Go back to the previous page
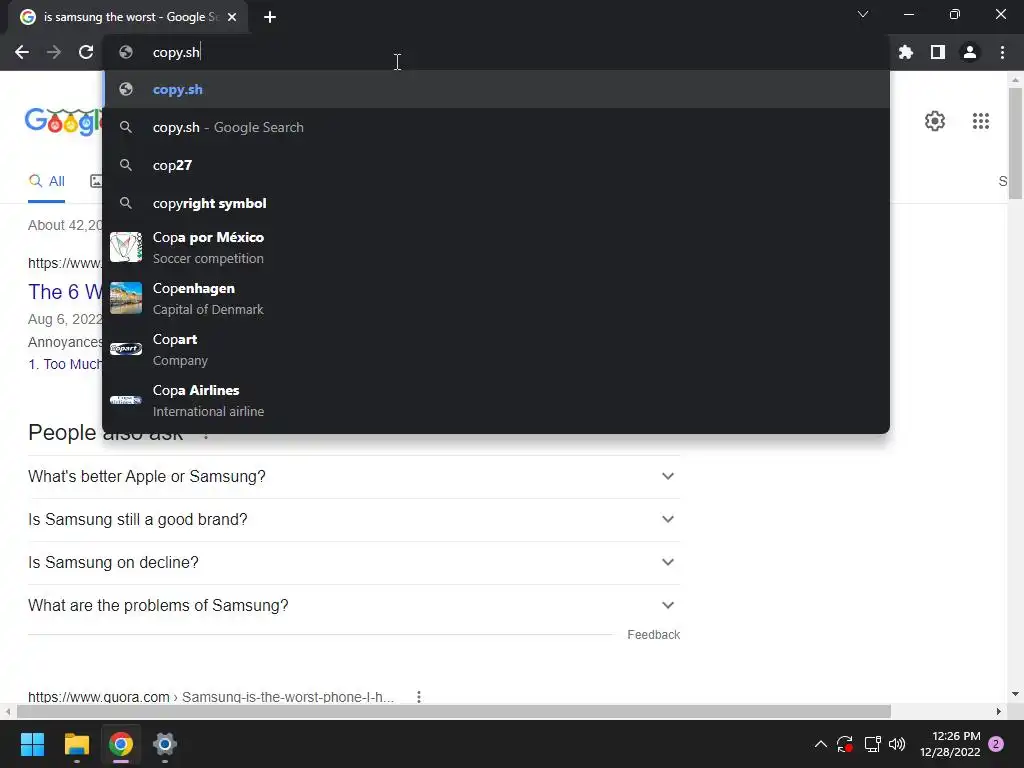Image resolution: width=1024 pixels, height=768 pixels. point(22,52)
